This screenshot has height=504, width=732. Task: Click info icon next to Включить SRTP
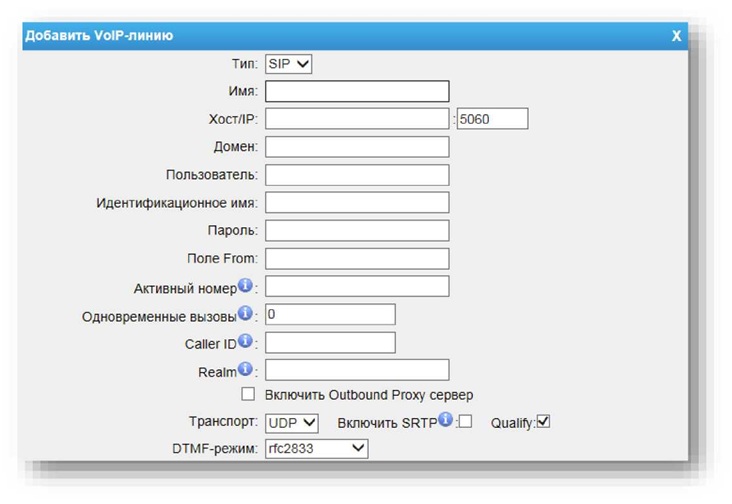tap(448, 421)
